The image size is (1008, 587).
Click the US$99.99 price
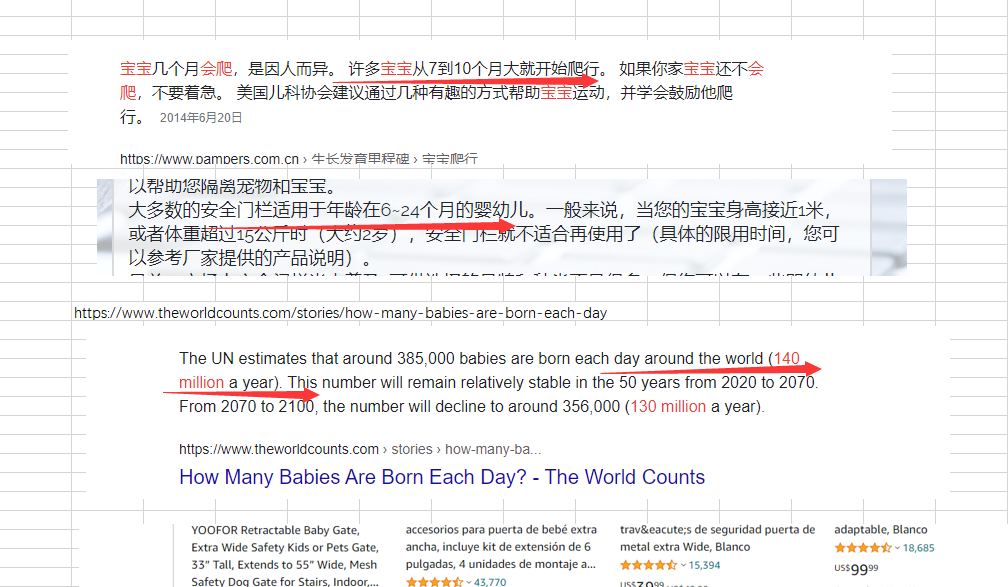pyautogui.click(x=856, y=568)
